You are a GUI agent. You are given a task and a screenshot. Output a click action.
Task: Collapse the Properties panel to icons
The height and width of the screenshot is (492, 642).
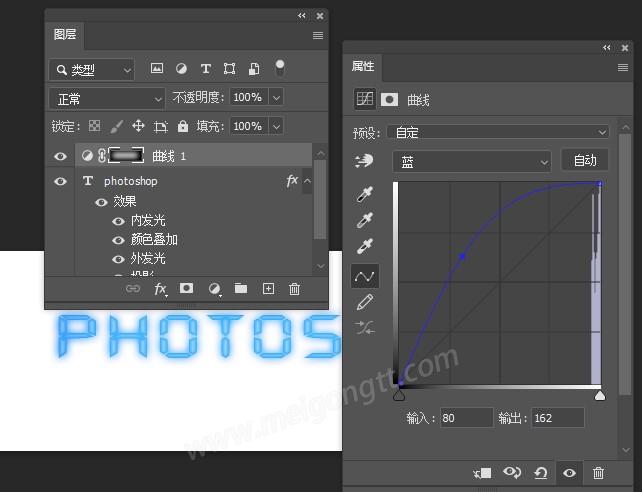tap(607, 47)
